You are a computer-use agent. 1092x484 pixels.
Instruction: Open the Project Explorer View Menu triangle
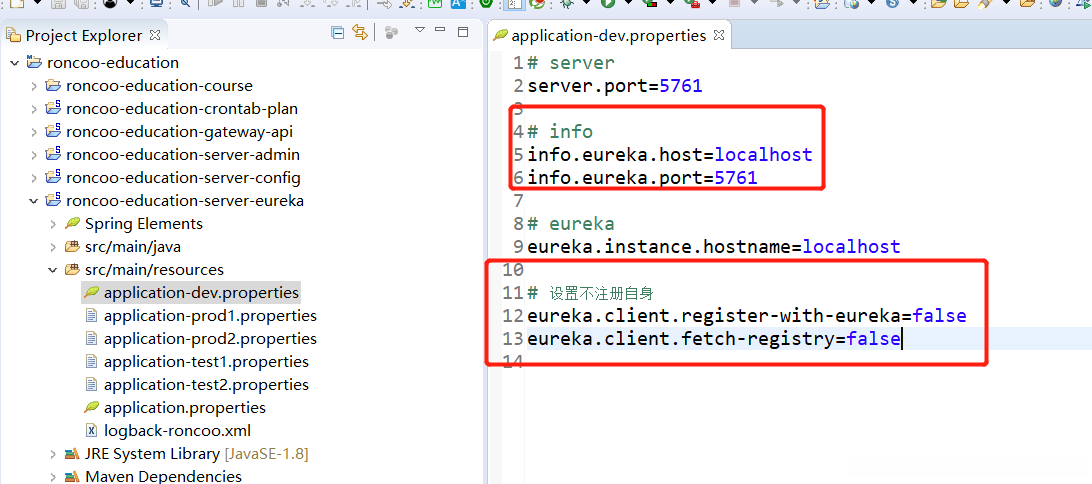click(420, 31)
